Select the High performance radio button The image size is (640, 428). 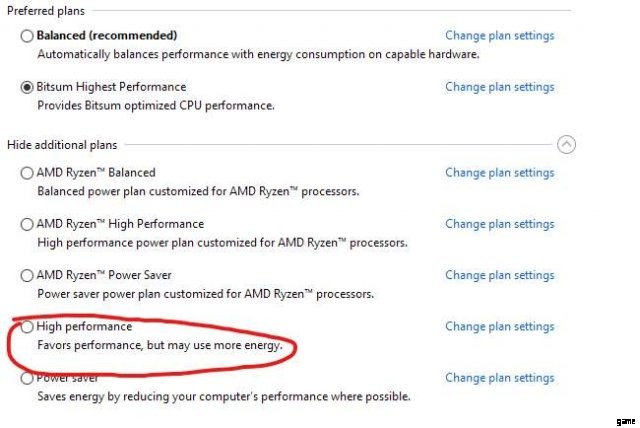(x=27, y=327)
